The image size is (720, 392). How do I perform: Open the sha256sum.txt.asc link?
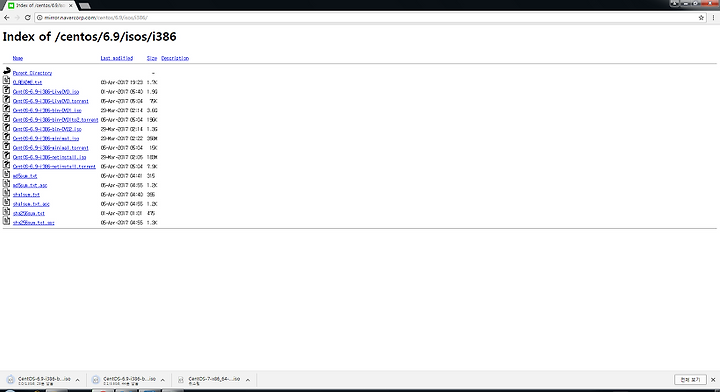[34, 223]
